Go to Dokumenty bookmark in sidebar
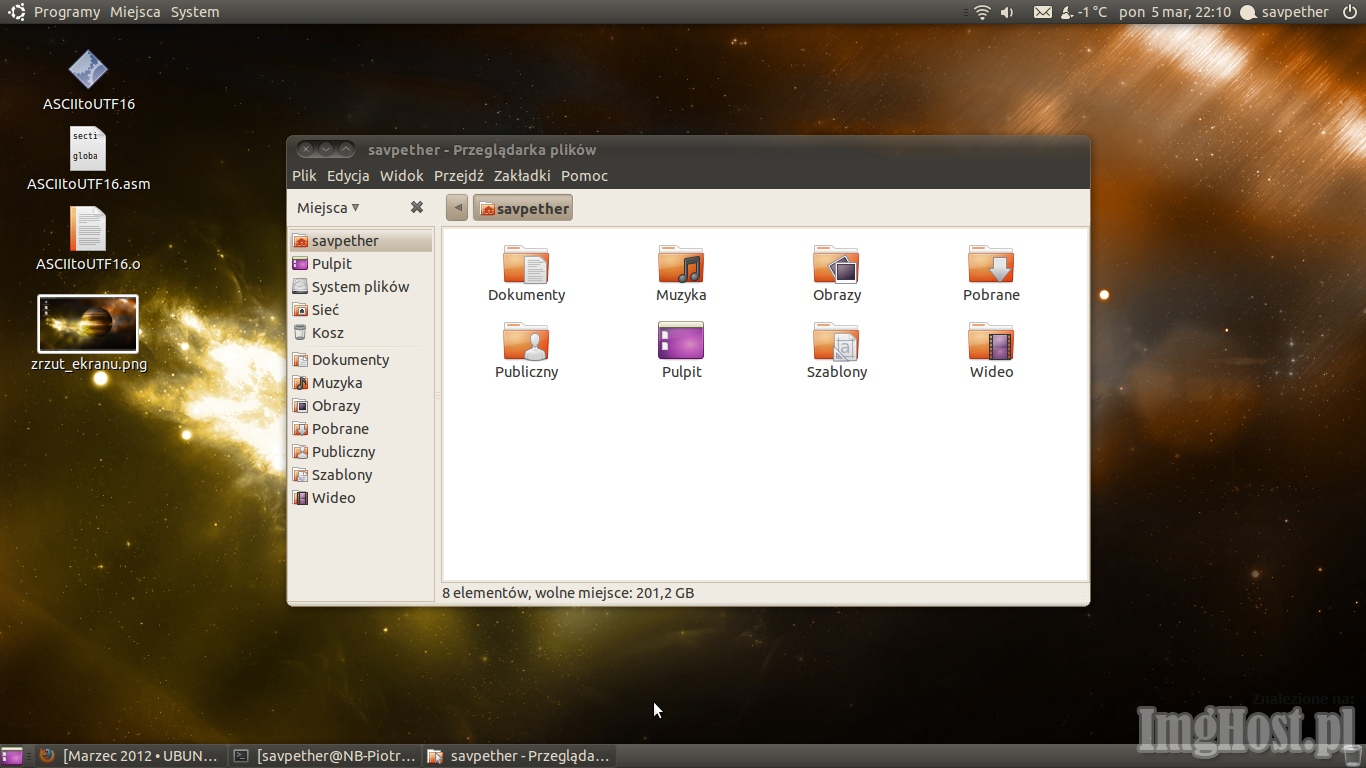 click(361, 360)
